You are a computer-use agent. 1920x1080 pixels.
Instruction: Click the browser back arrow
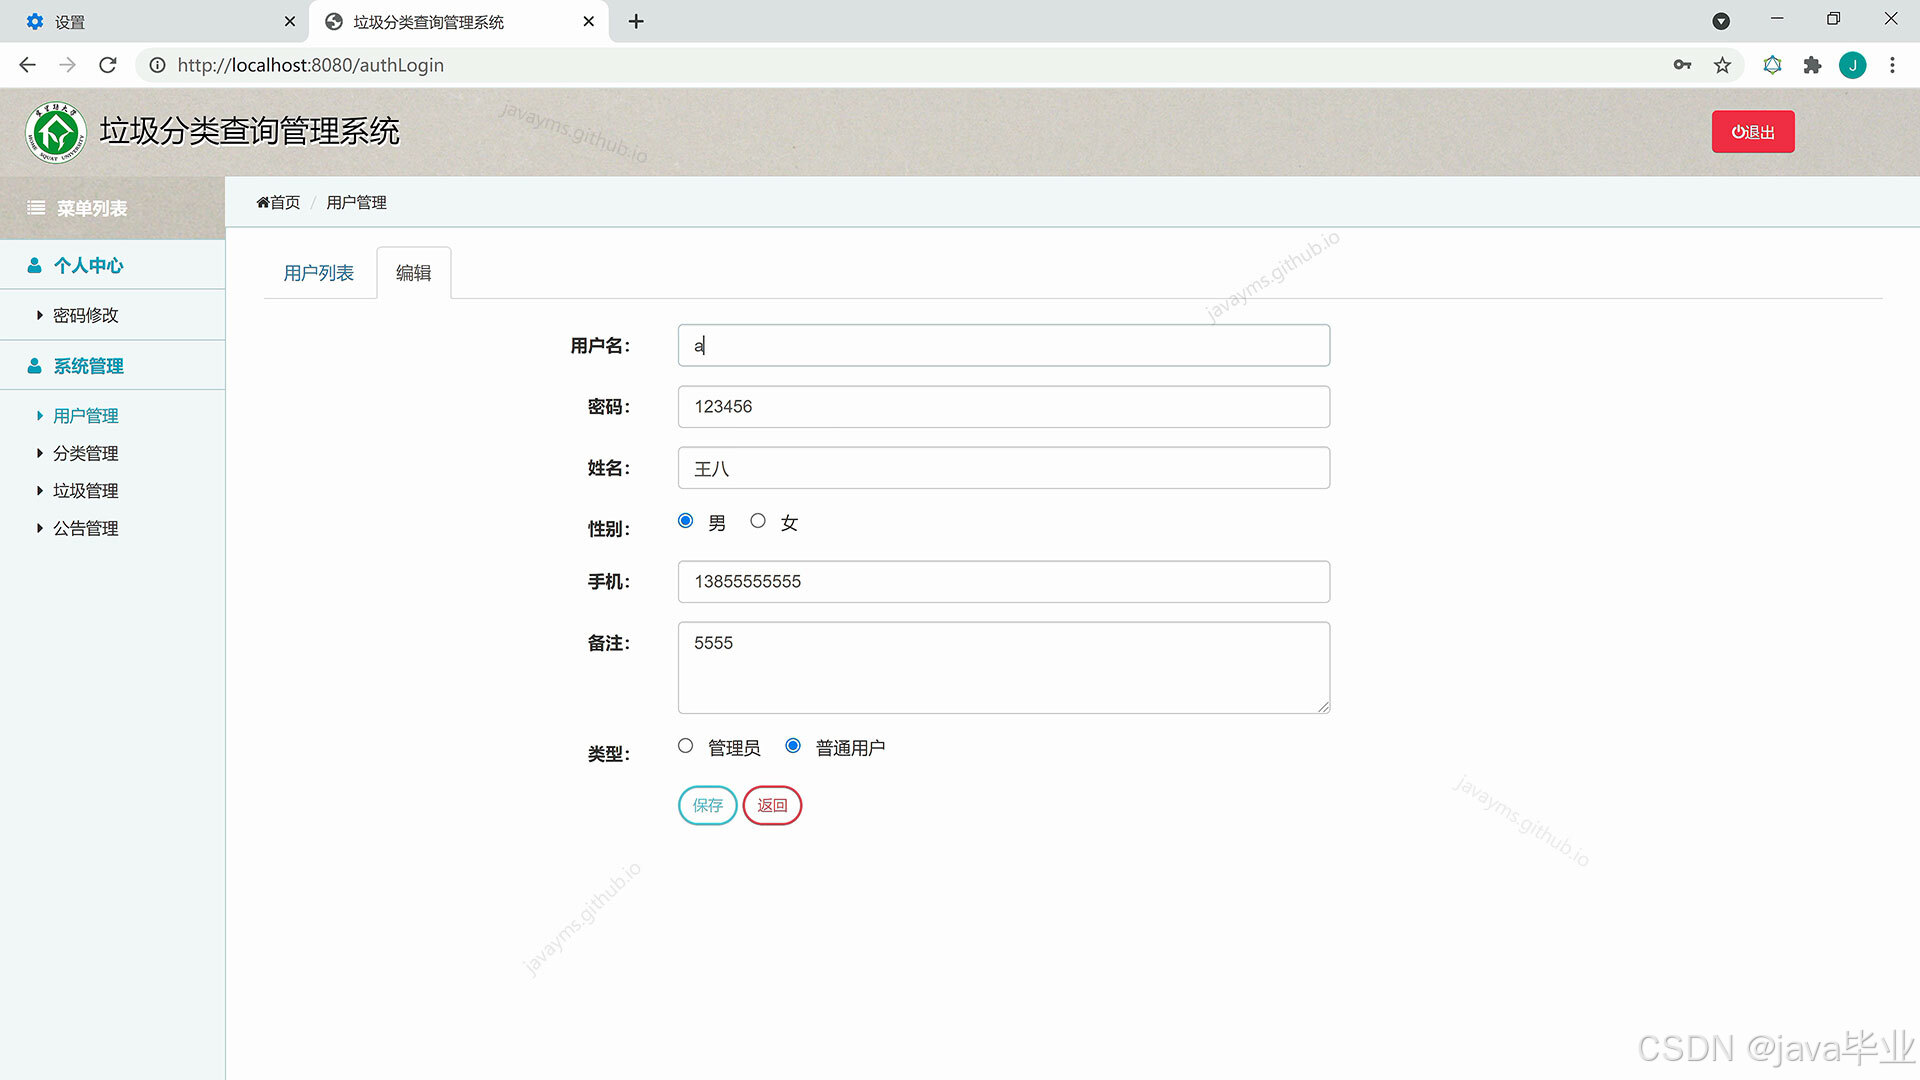27,65
